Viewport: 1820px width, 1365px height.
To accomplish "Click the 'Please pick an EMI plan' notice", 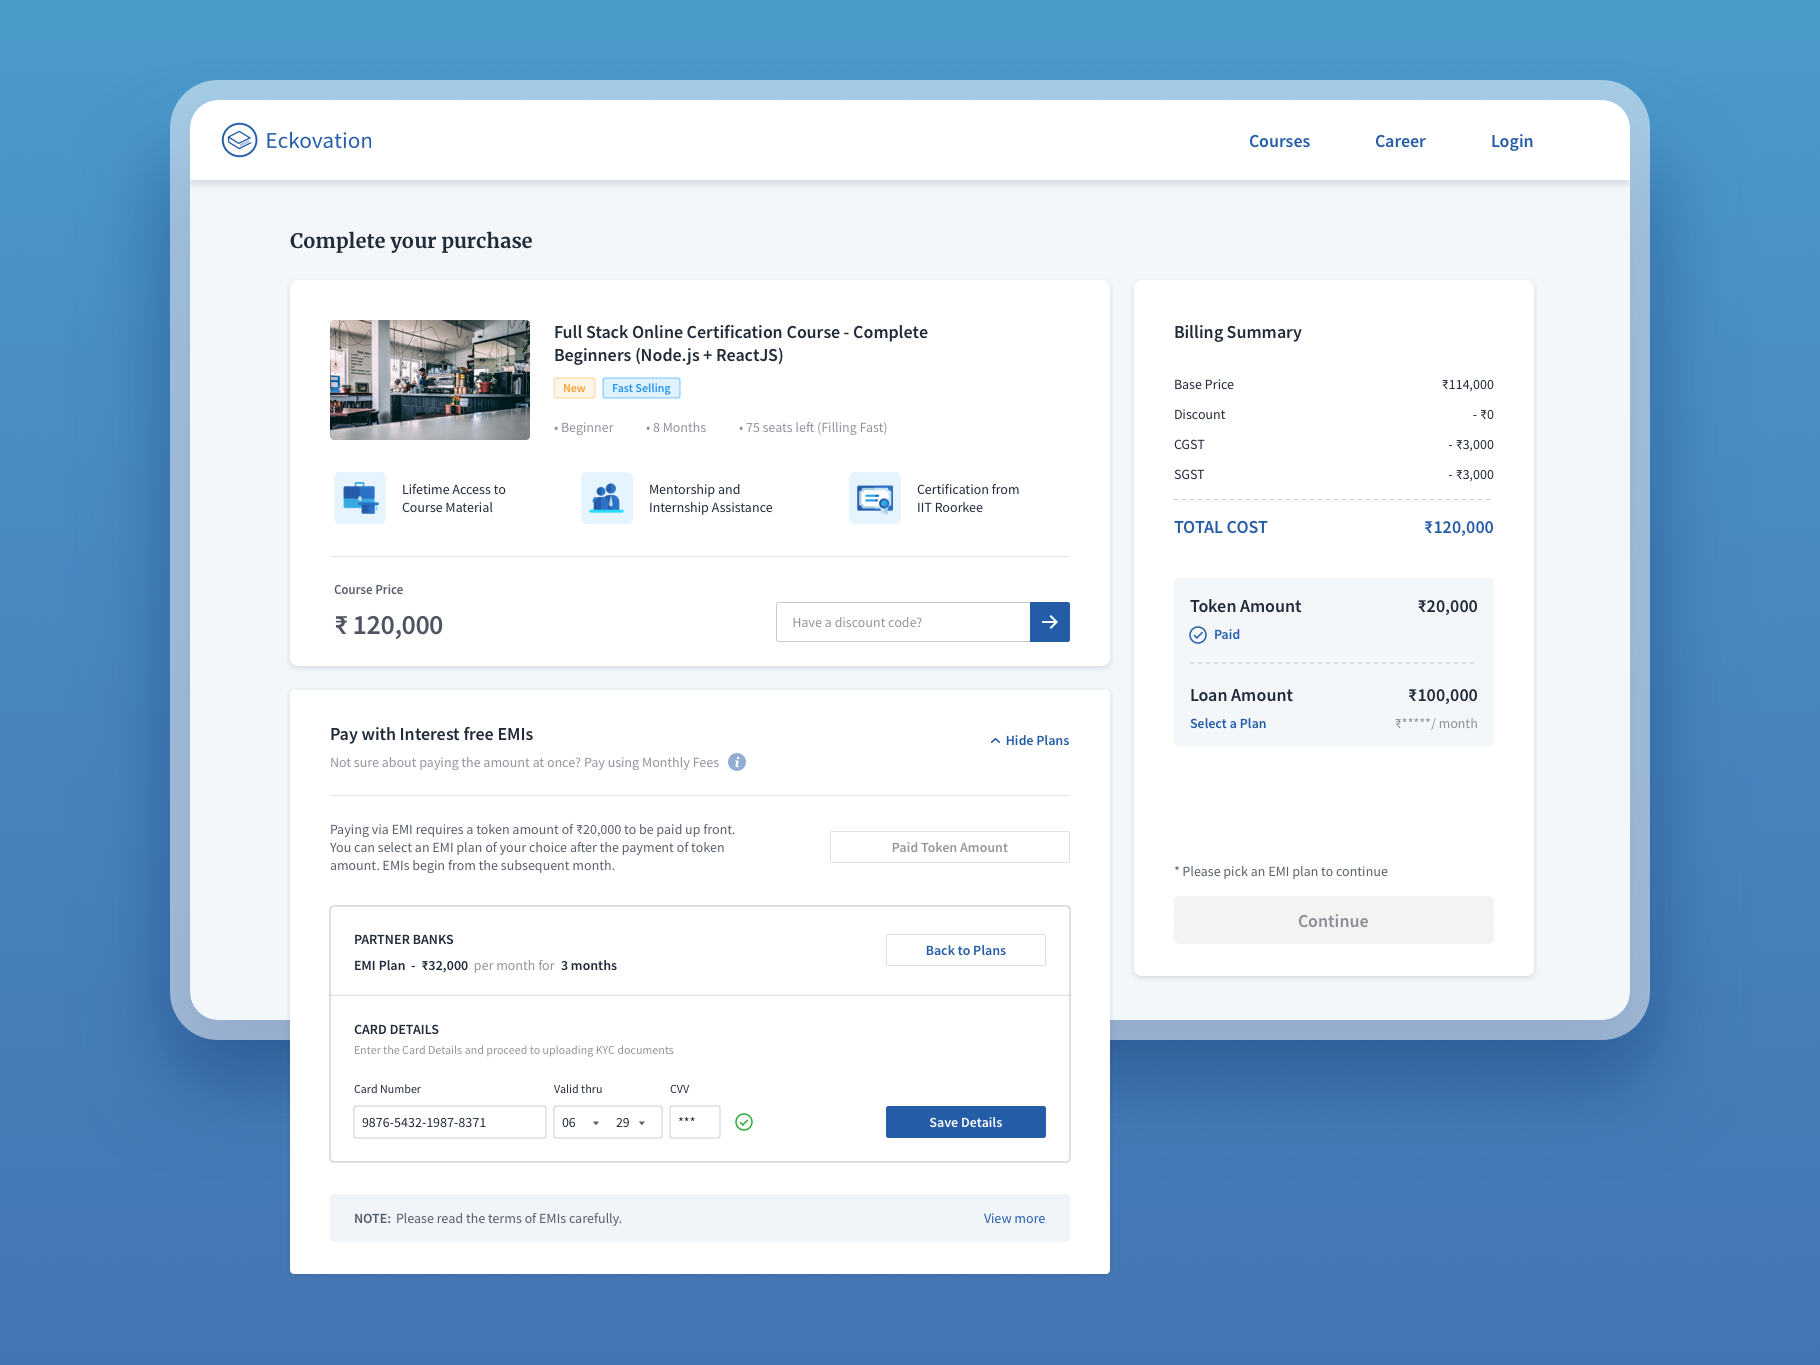I will tap(1281, 871).
